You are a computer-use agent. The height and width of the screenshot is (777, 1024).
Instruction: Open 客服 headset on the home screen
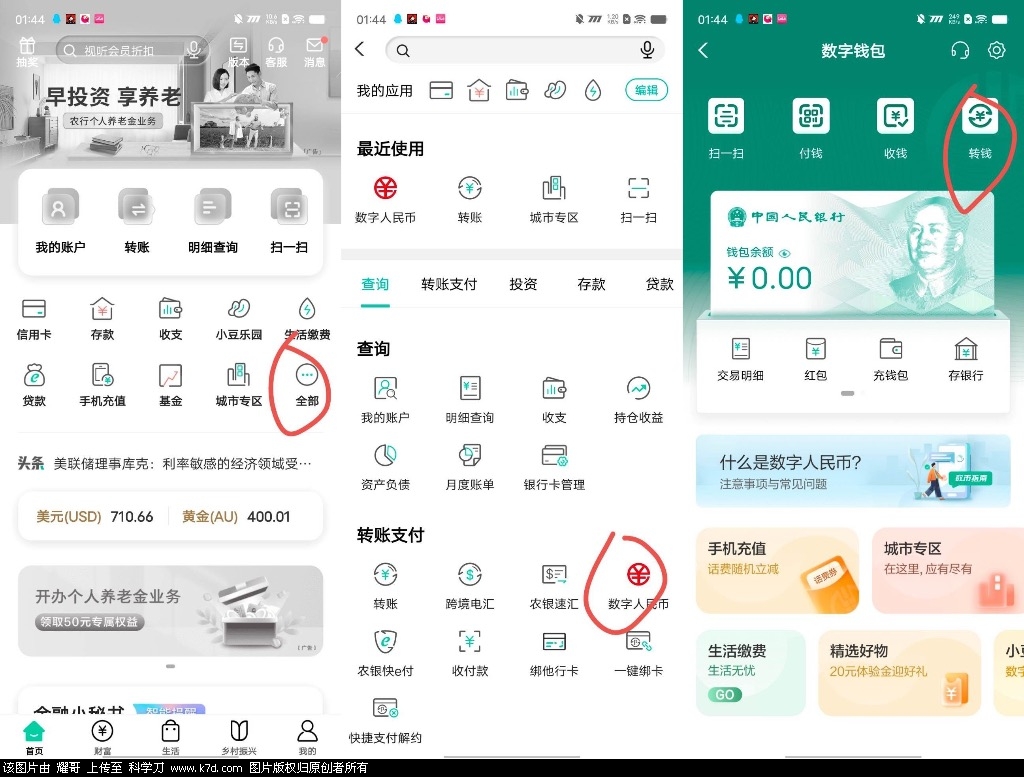point(276,52)
